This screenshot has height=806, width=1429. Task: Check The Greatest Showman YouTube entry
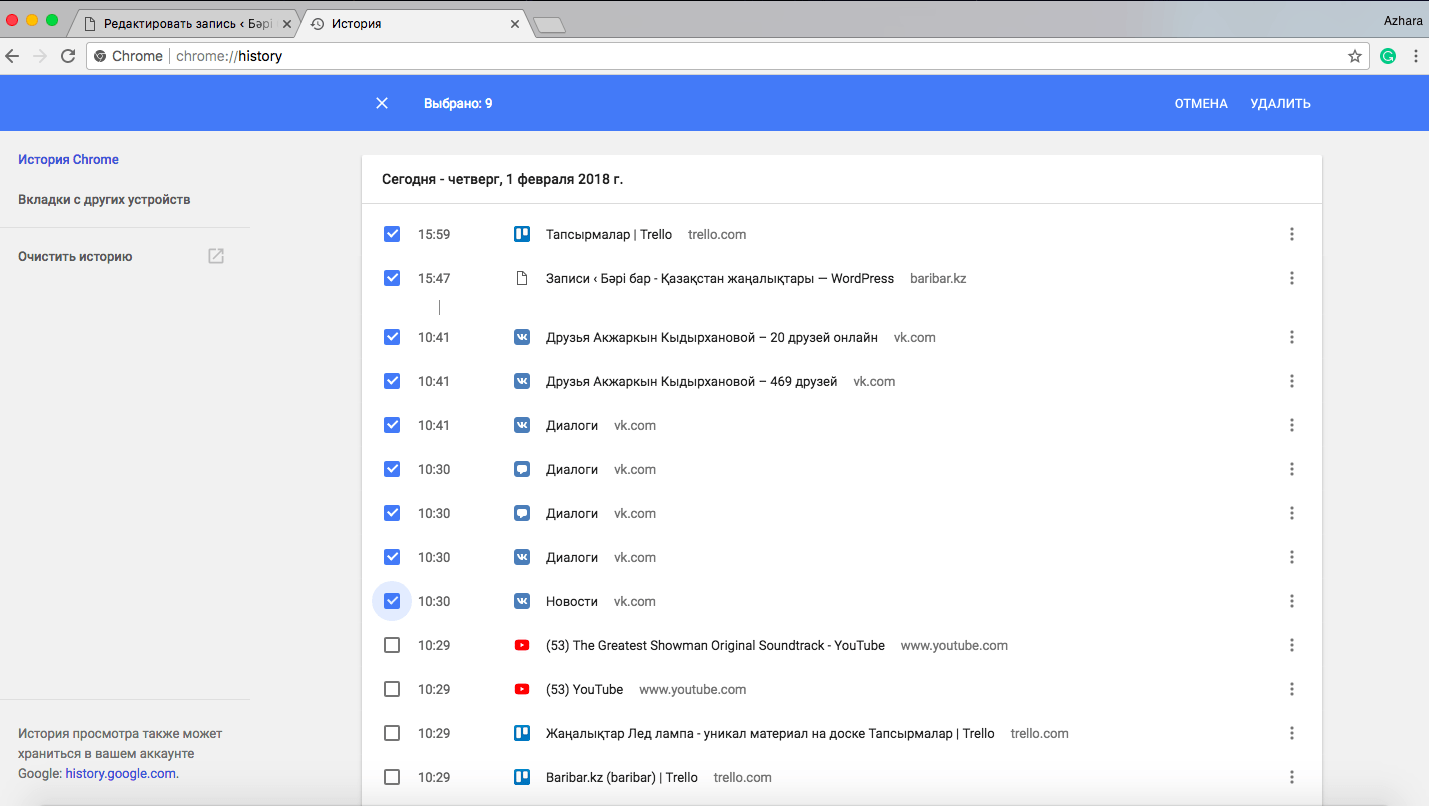[392, 645]
